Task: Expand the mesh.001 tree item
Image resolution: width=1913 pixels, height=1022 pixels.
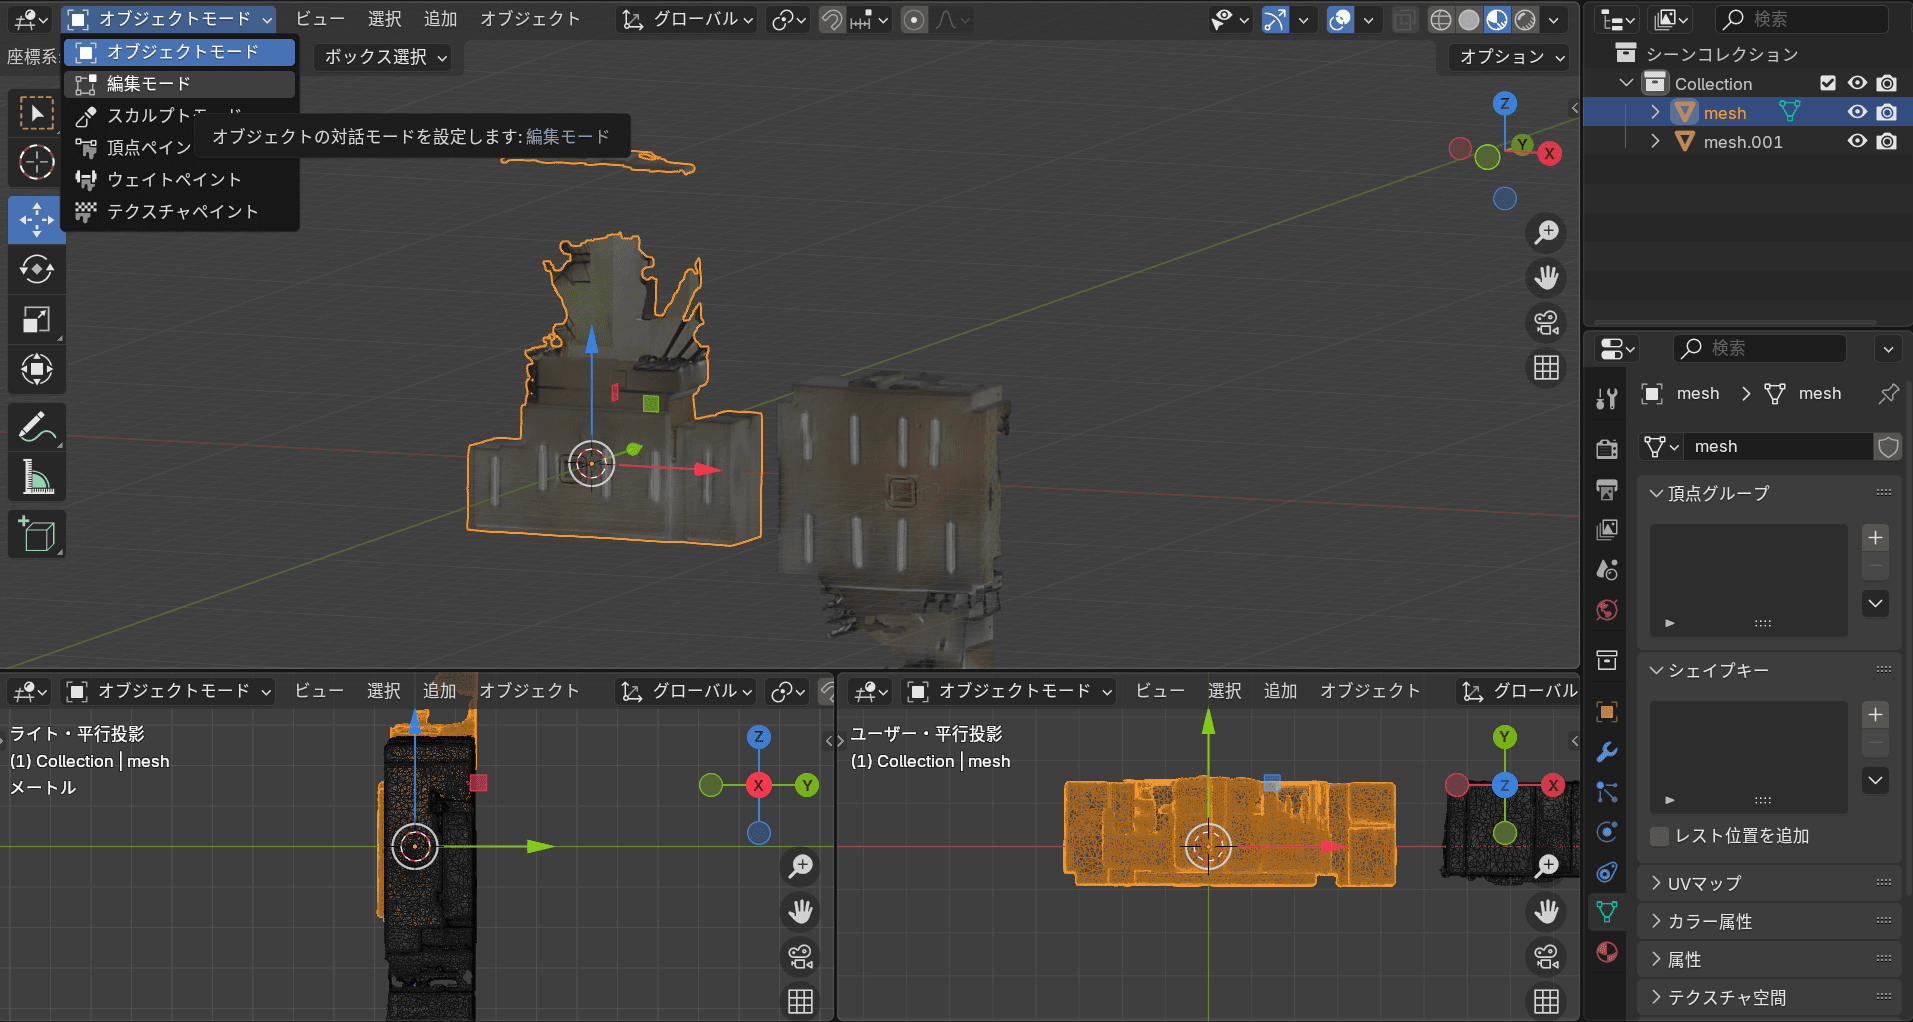Action: (x=1656, y=142)
